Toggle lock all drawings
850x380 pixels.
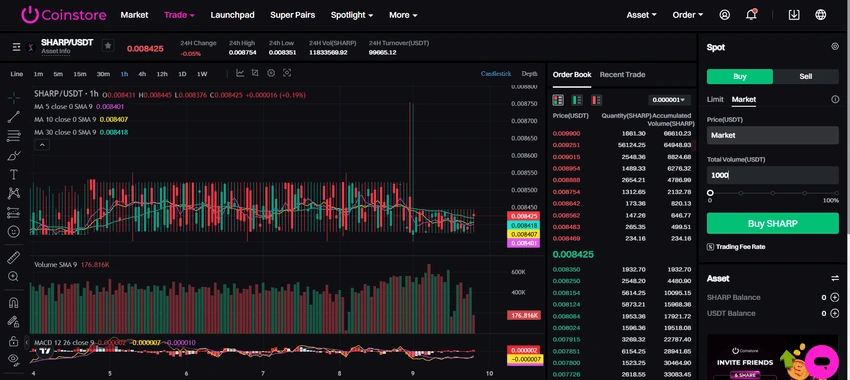tap(14, 341)
